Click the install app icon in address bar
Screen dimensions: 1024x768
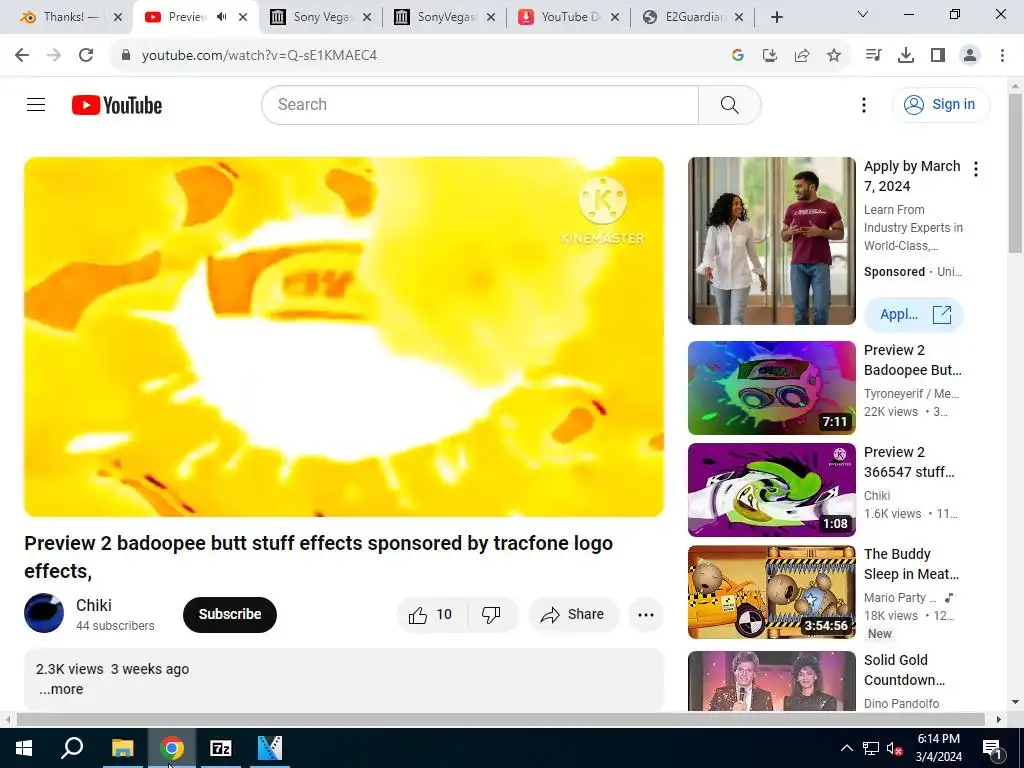pos(770,56)
